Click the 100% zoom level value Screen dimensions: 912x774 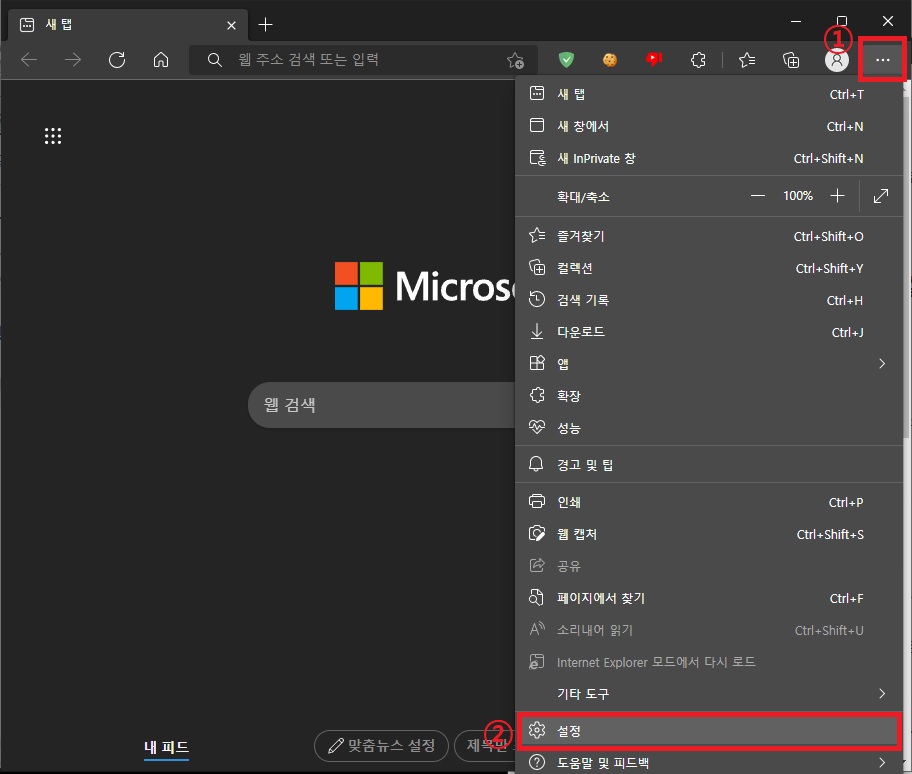coord(797,196)
